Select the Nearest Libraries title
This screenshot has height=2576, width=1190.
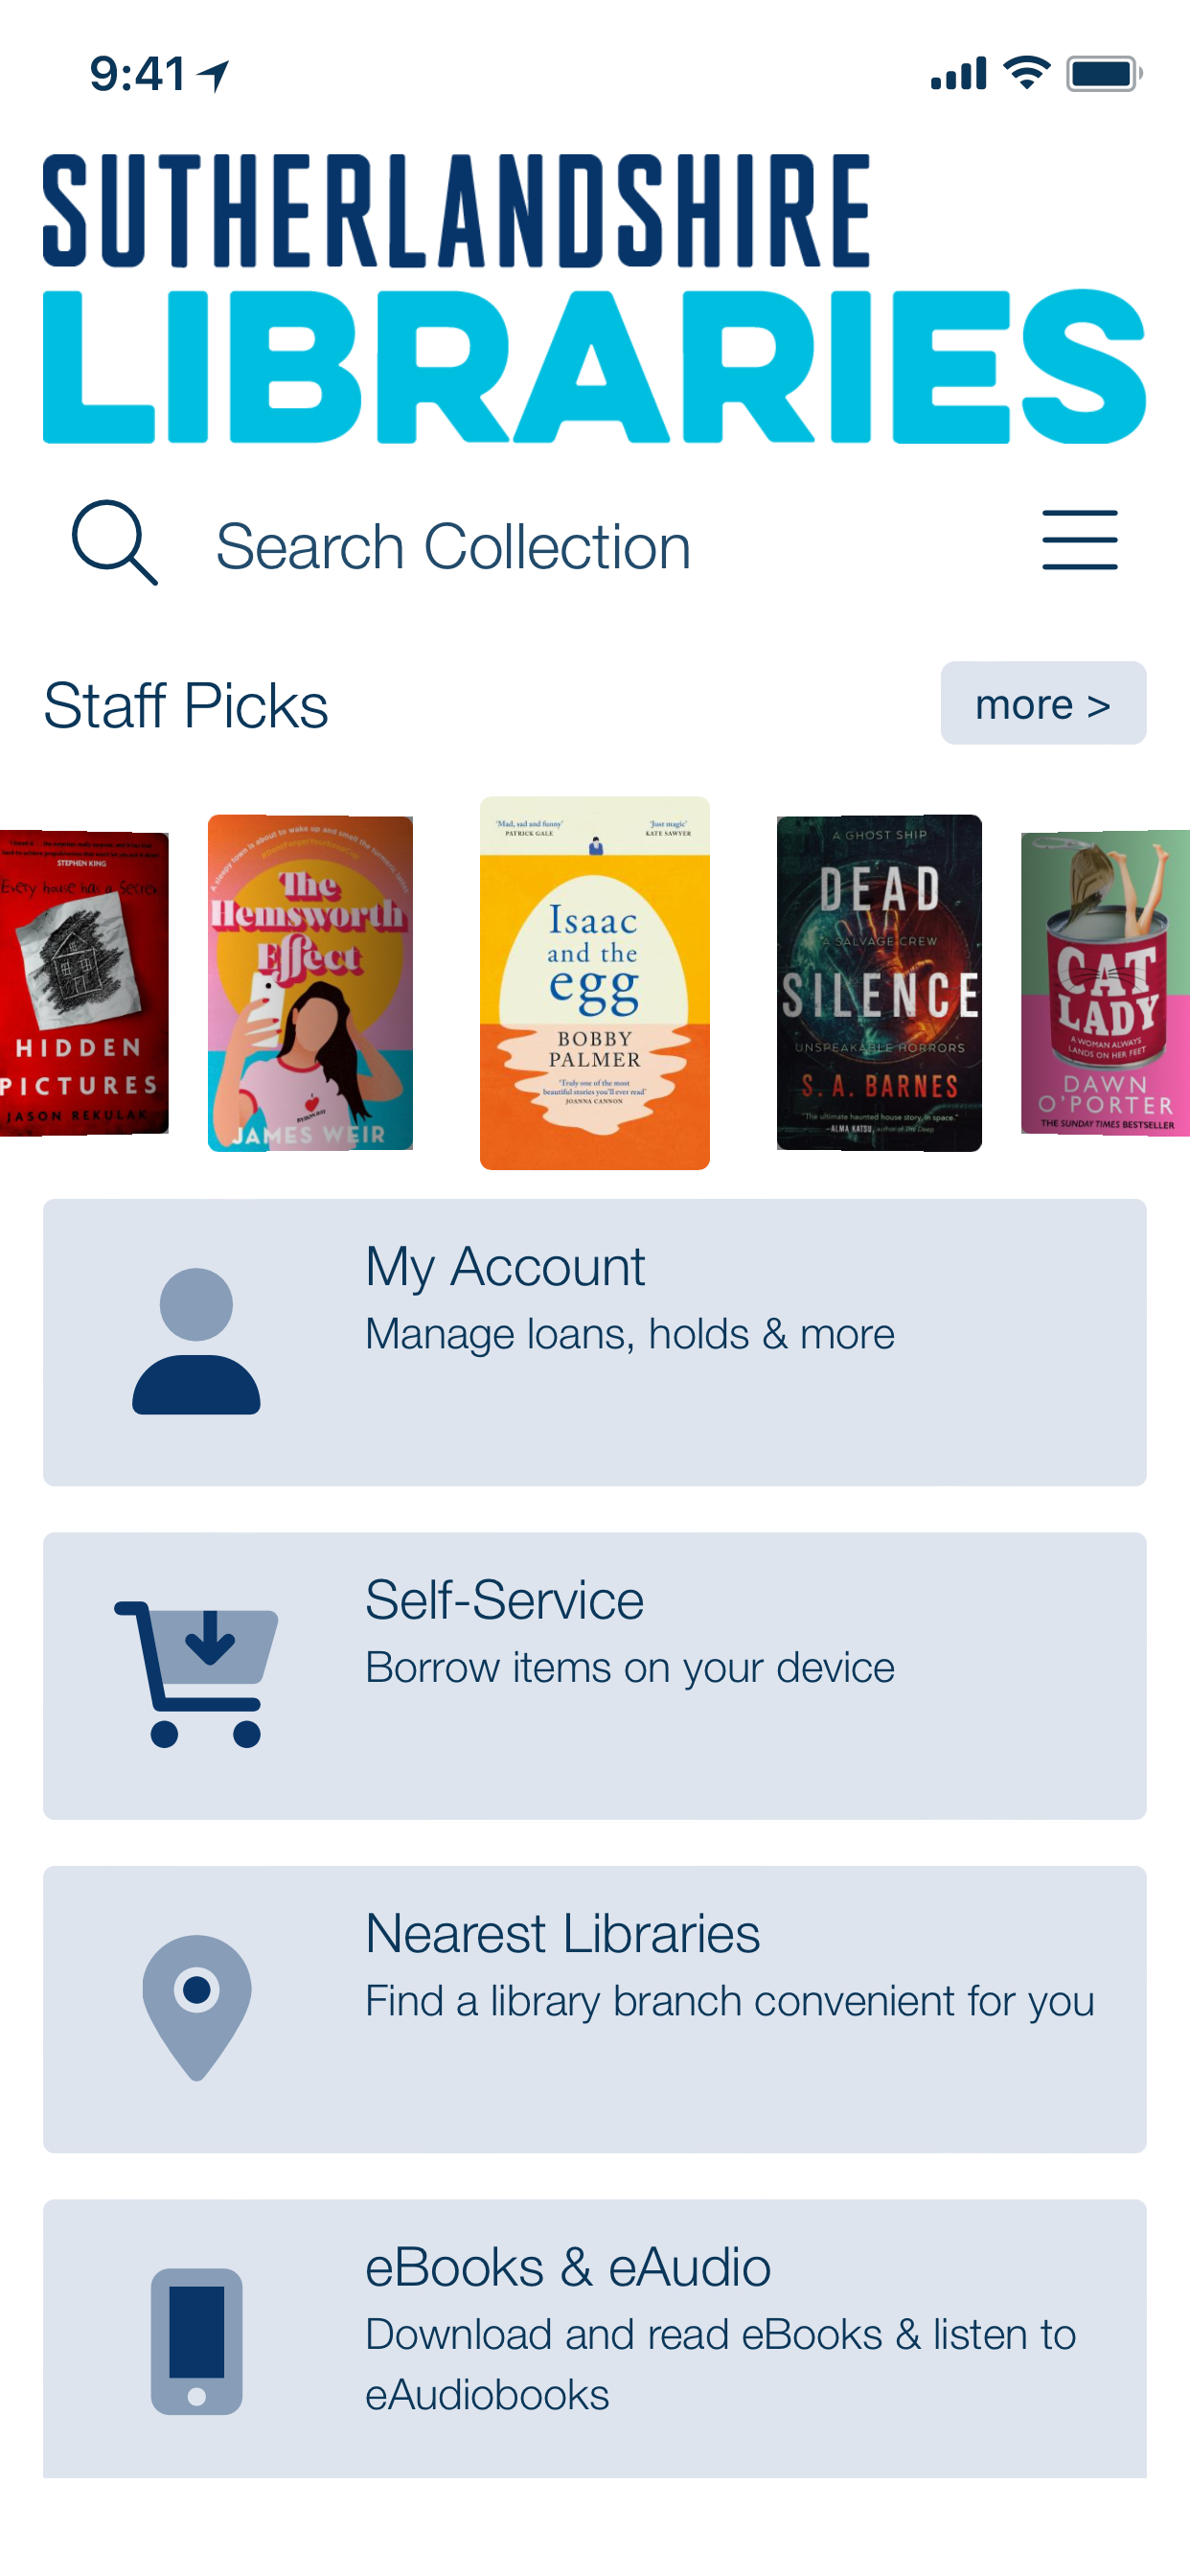(x=562, y=1933)
